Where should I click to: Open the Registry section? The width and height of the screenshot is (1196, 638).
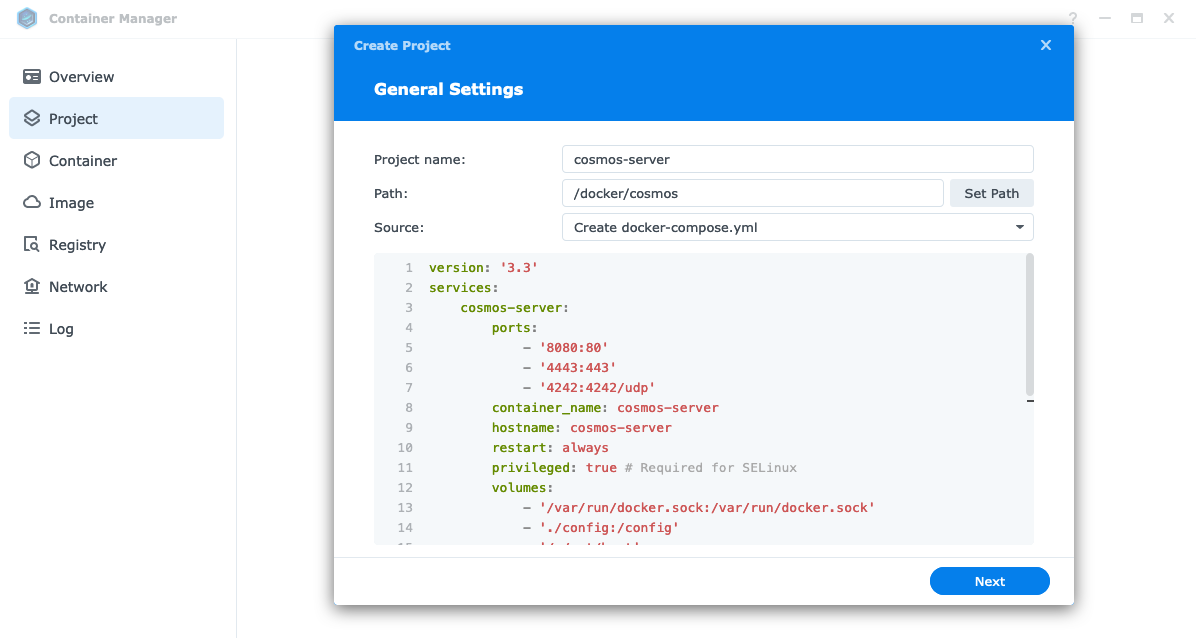77,245
